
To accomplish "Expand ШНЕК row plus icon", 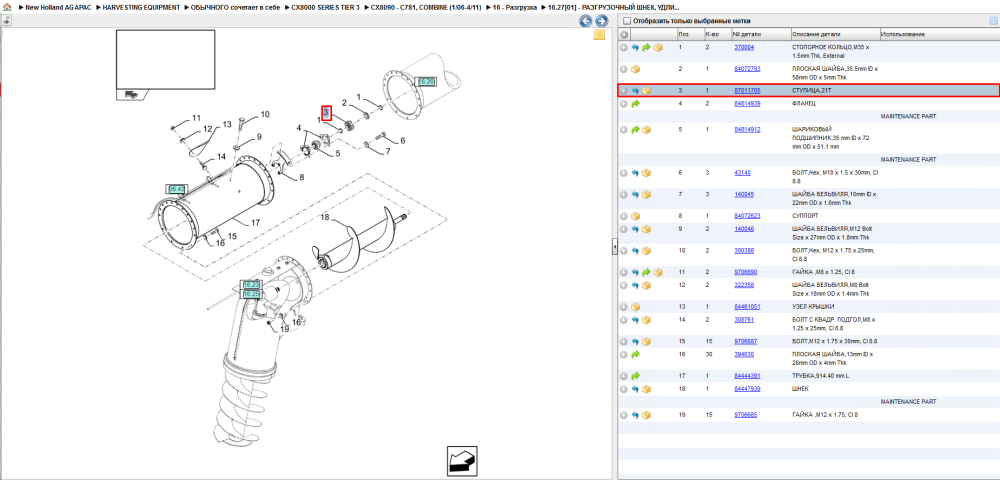I will [x=624, y=389].
